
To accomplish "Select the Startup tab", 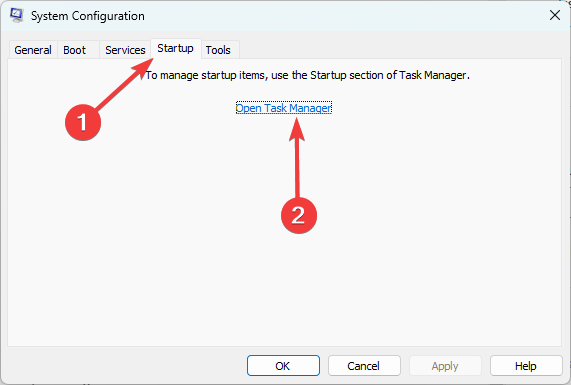I will pyautogui.click(x=176, y=48).
